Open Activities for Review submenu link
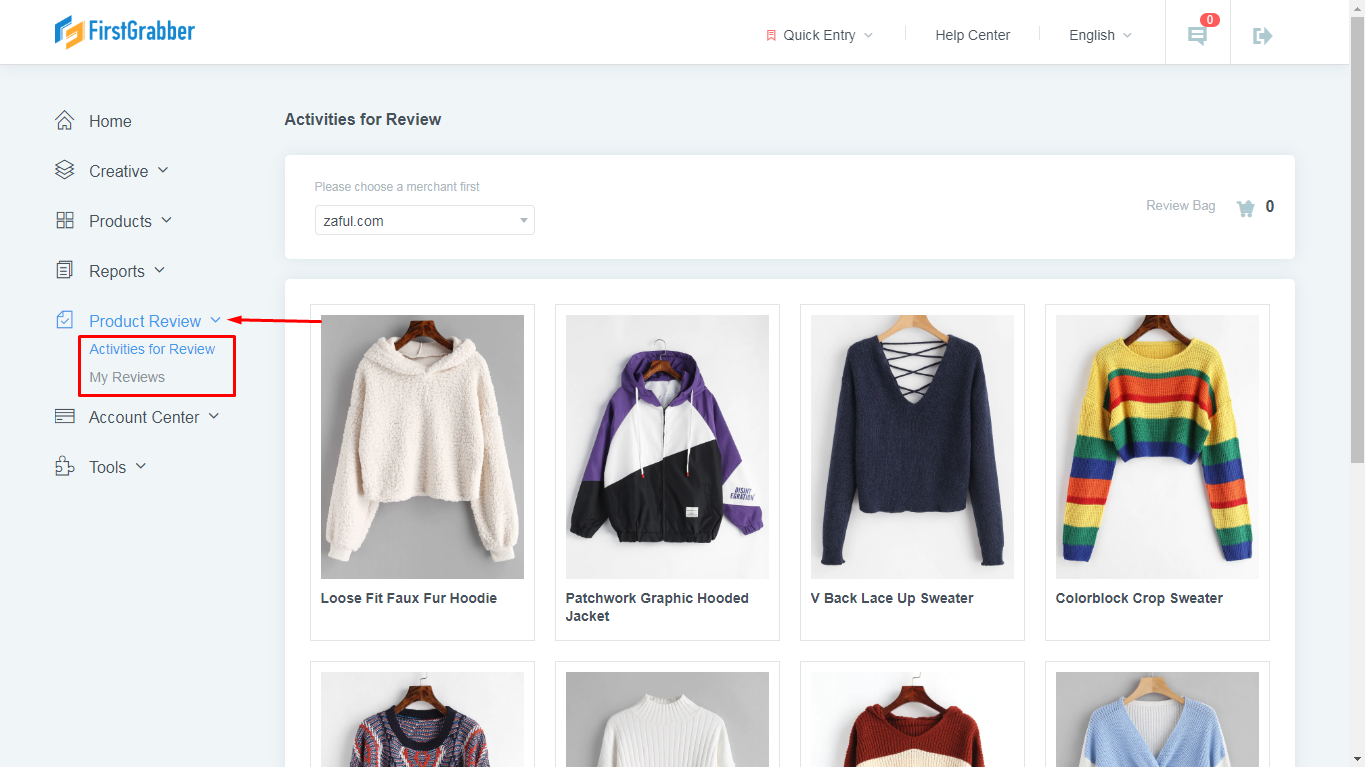This screenshot has height=767, width=1365. (152, 349)
